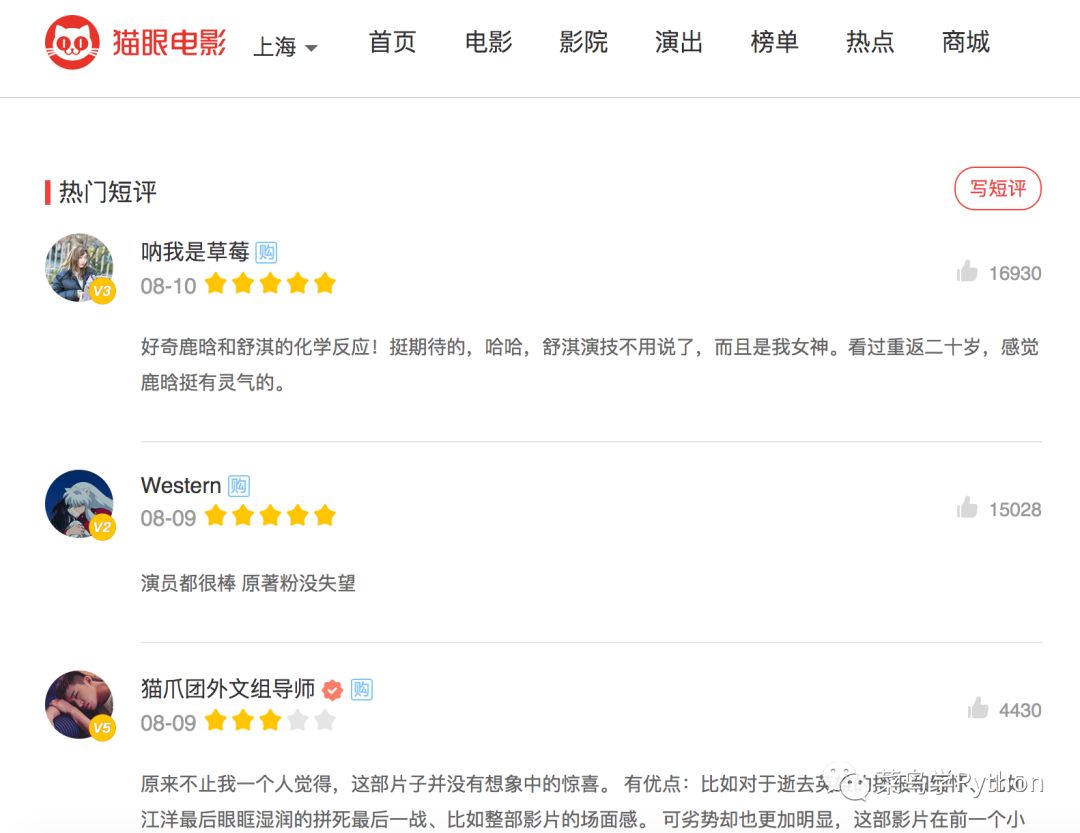
Task: Click the 写短评 button
Action: [x=997, y=188]
